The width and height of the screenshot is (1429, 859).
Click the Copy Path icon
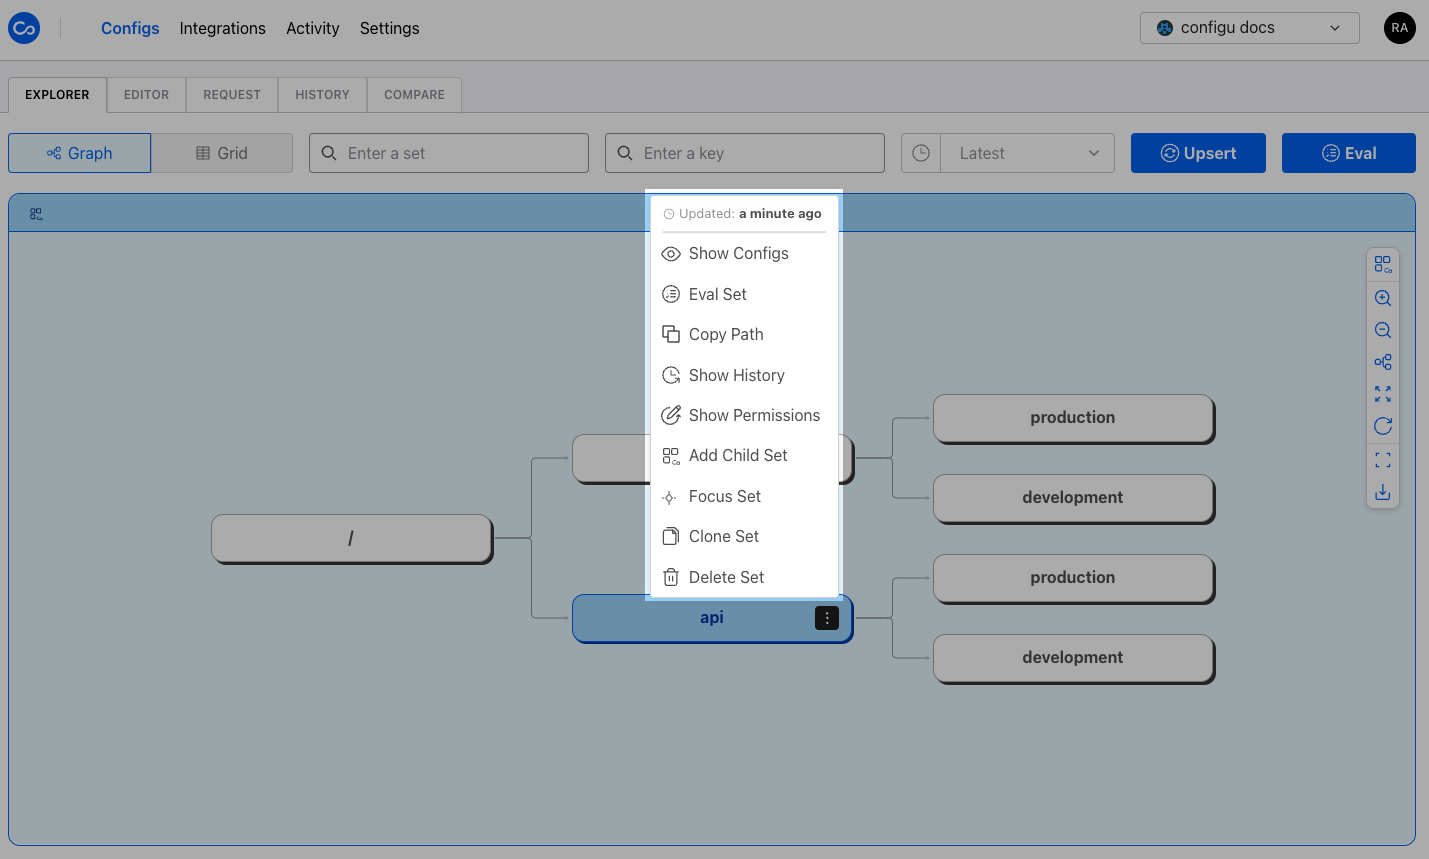[x=671, y=334]
